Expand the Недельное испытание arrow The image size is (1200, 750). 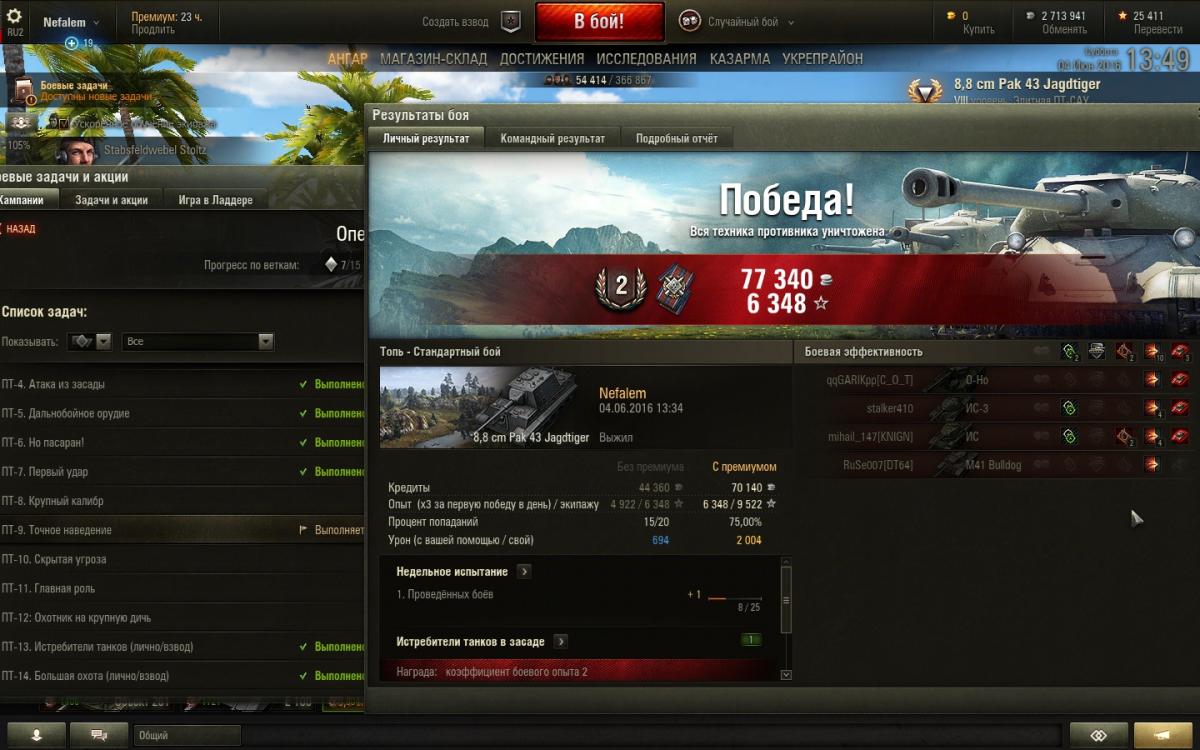pos(525,572)
